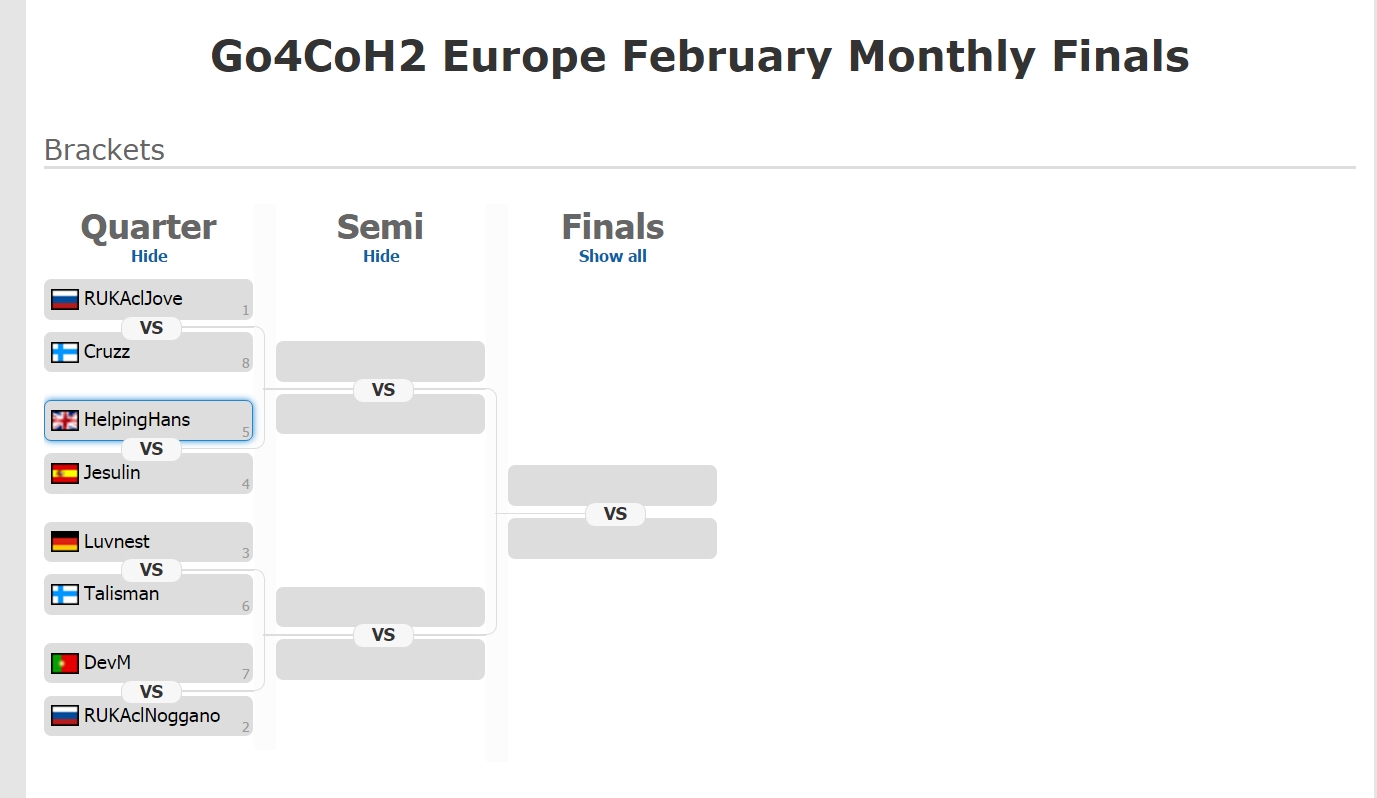Open VS match Luvnest versus Talisman
This screenshot has width=1377, height=798.
pyautogui.click(x=151, y=570)
